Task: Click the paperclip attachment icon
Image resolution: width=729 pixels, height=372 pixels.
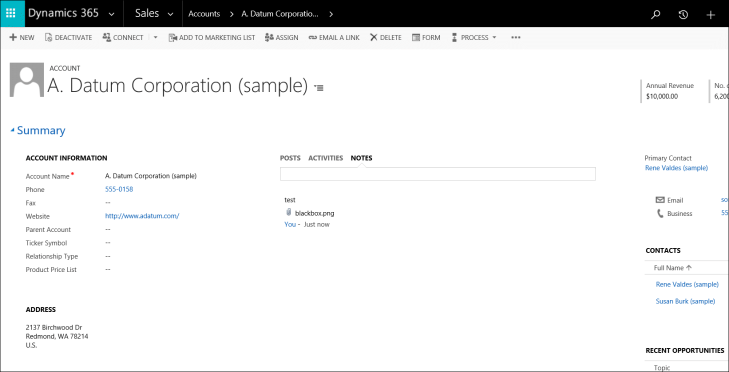Action: coord(288,213)
